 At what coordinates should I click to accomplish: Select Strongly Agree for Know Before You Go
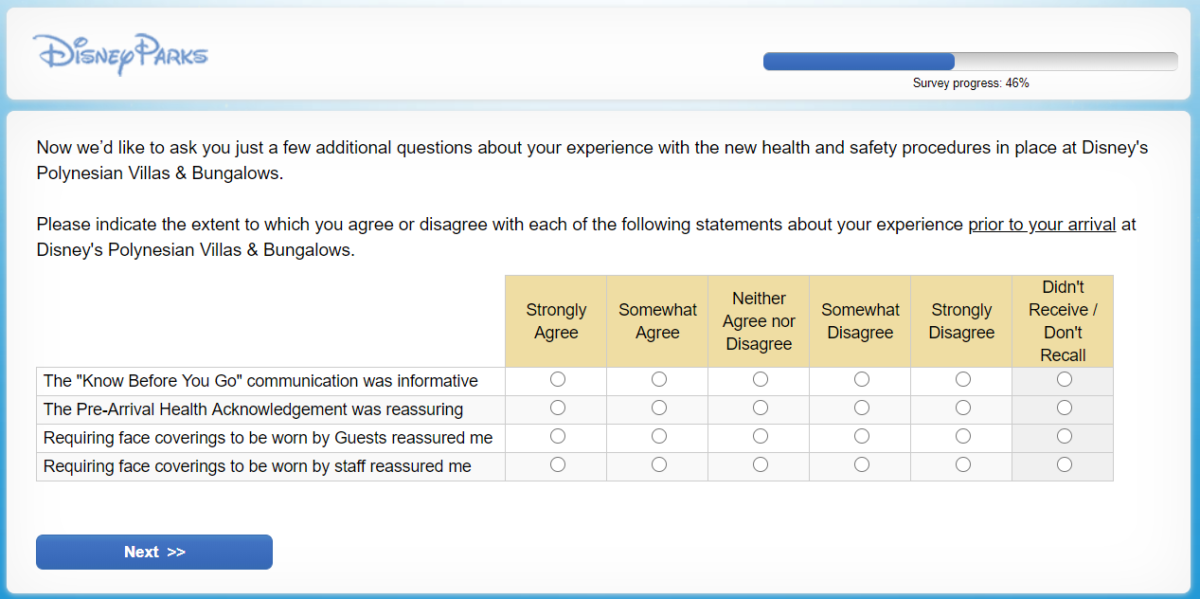coord(558,380)
